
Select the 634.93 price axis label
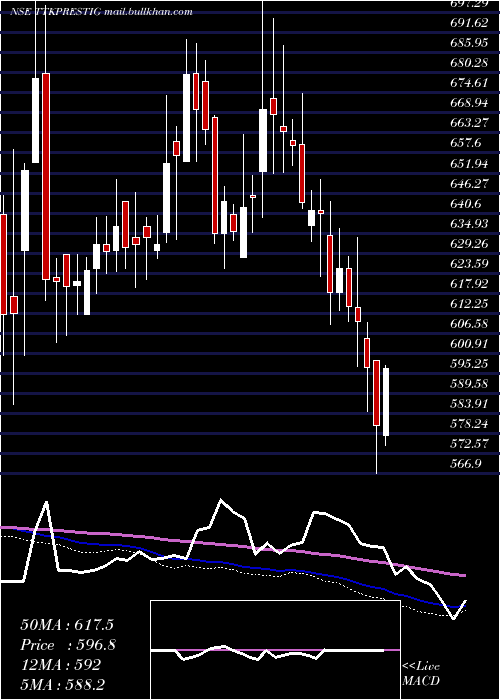tap(469, 224)
